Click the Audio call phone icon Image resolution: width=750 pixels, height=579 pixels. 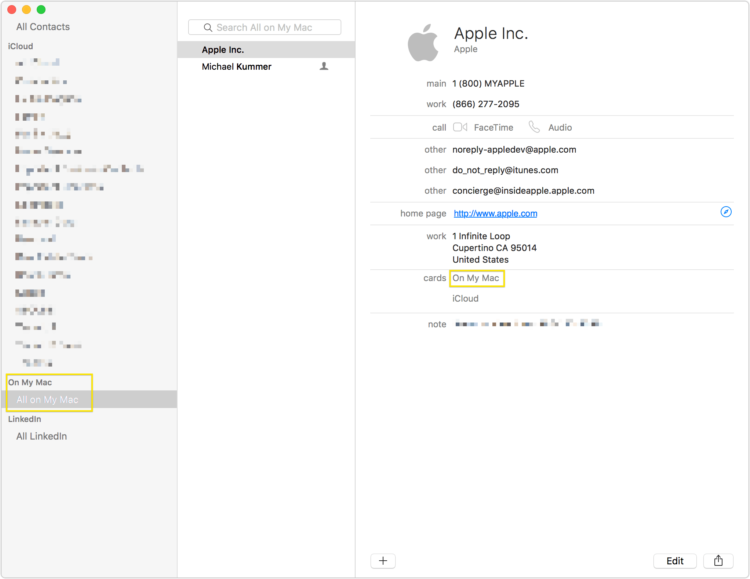[x=534, y=127]
